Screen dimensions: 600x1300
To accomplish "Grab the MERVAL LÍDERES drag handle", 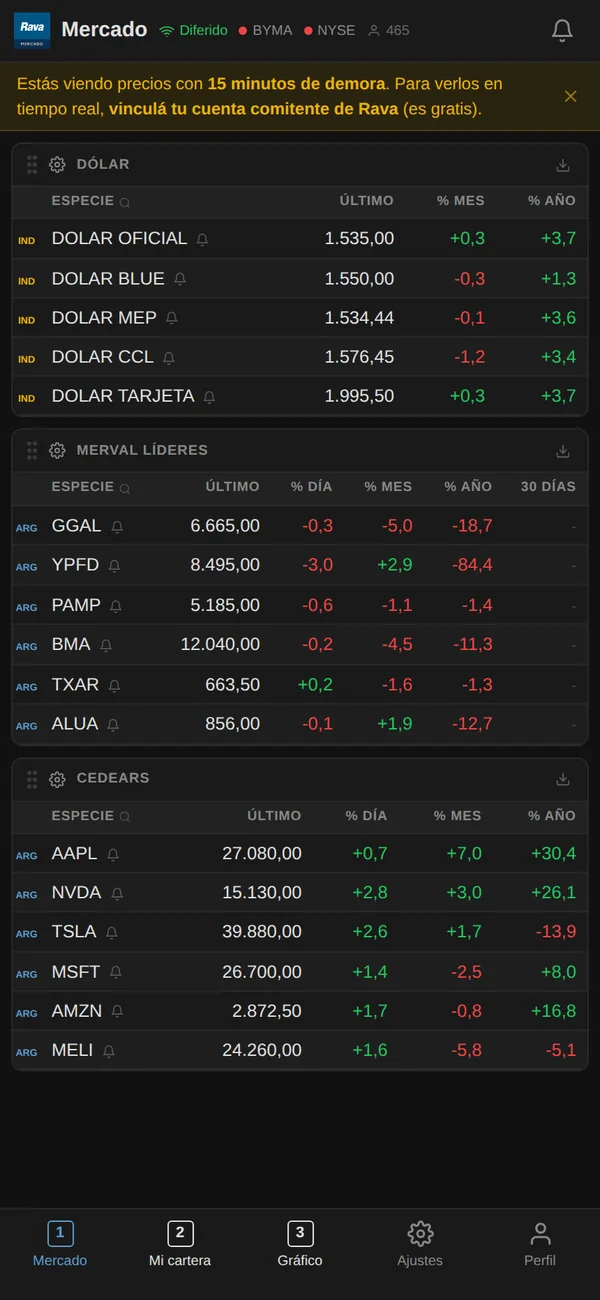I will (x=32, y=450).
